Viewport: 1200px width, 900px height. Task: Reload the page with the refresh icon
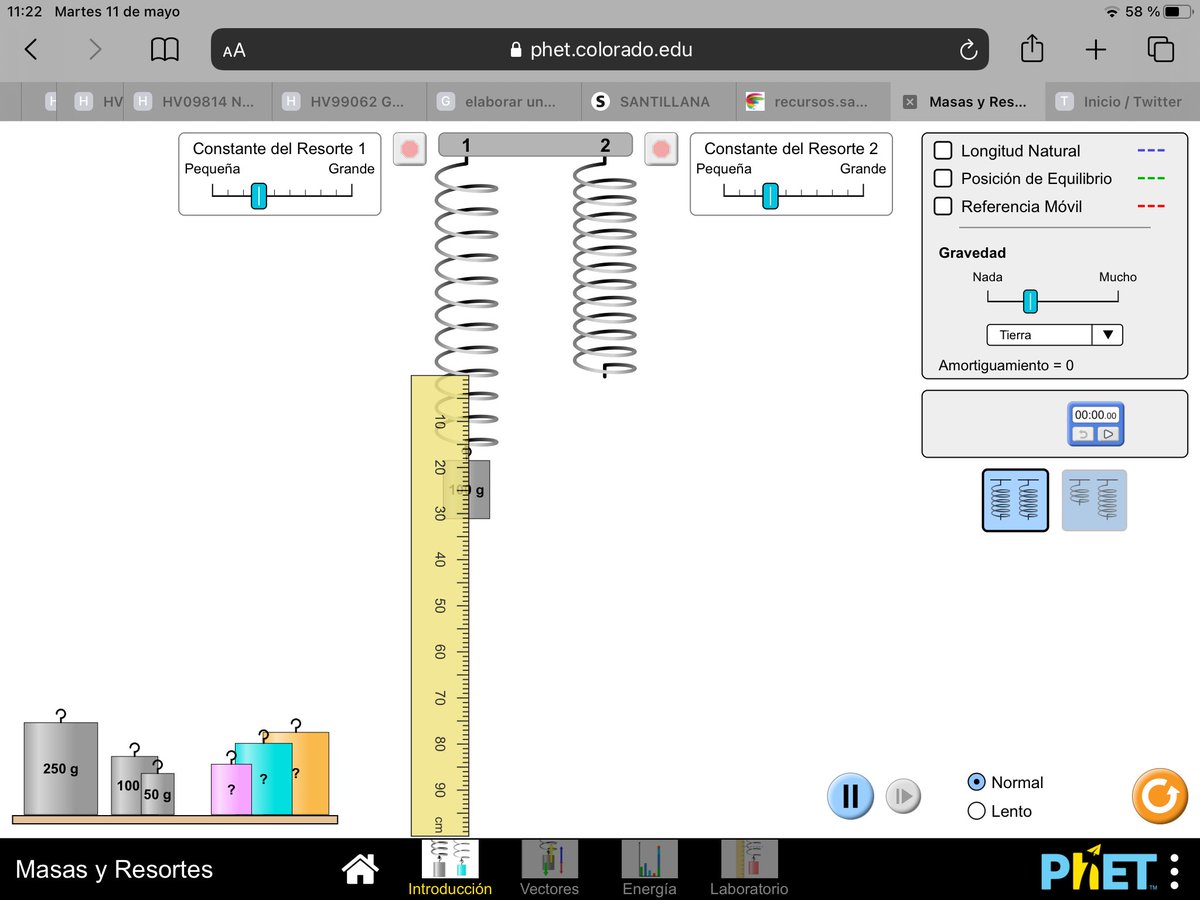pos(967,50)
